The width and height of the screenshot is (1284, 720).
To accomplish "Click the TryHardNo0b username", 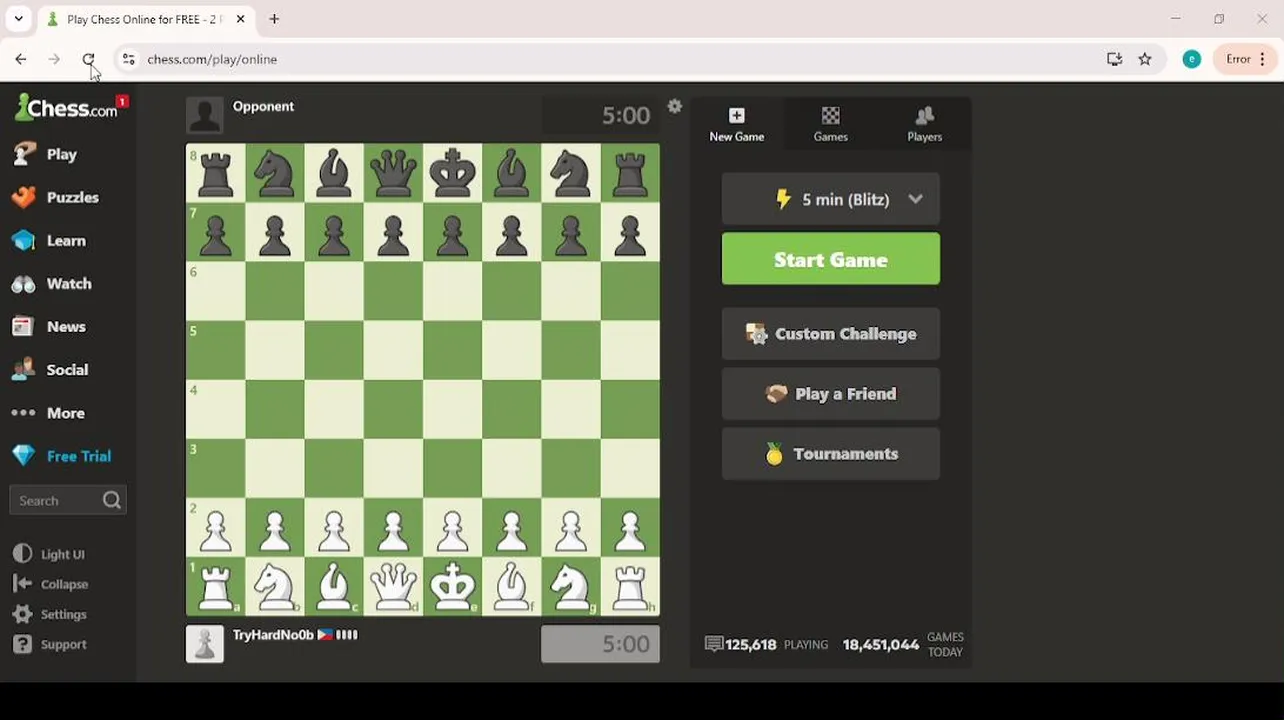I will coord(273,635).
